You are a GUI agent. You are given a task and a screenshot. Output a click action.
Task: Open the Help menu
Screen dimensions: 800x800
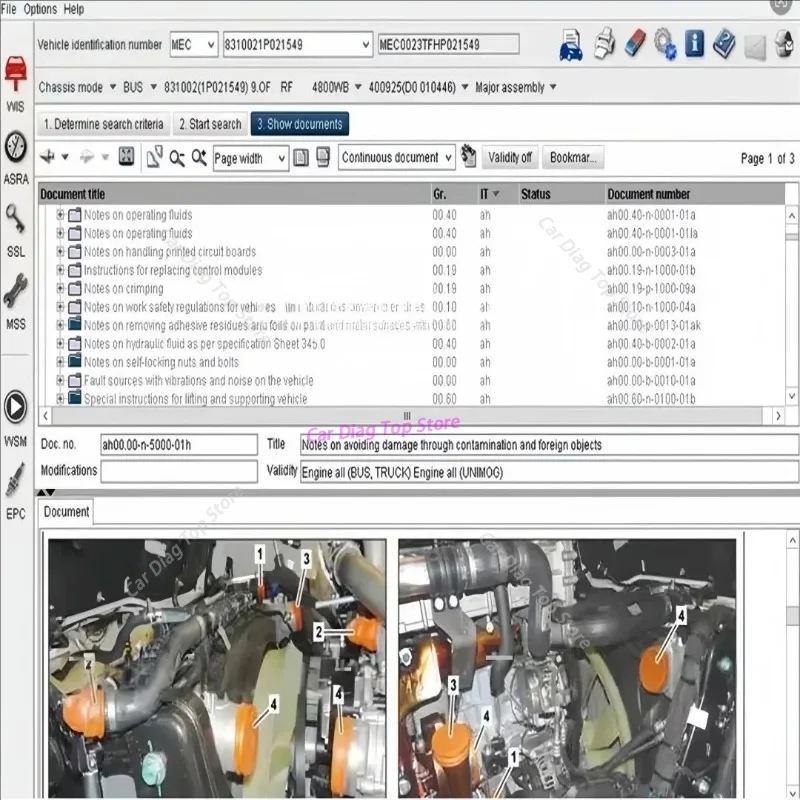pos(73,9)
